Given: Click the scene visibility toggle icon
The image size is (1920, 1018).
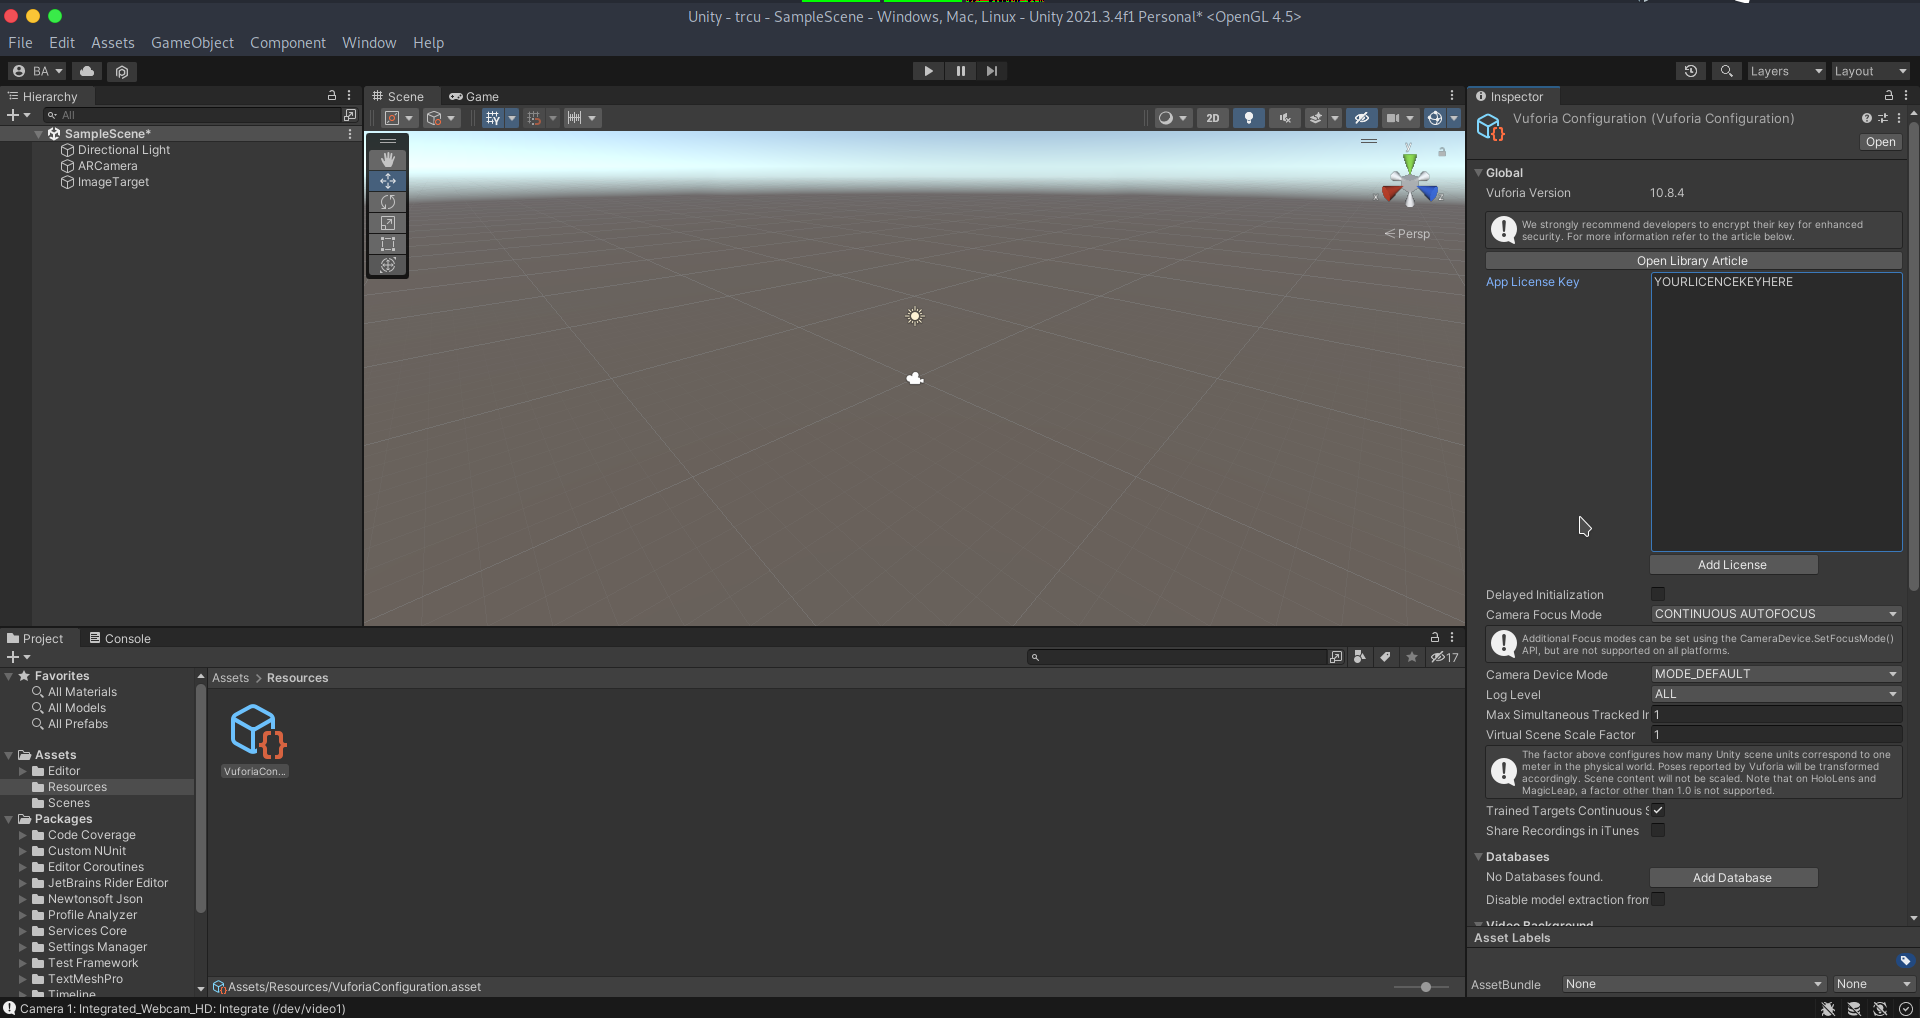Looking at the screenshot, I should 1361,117.
